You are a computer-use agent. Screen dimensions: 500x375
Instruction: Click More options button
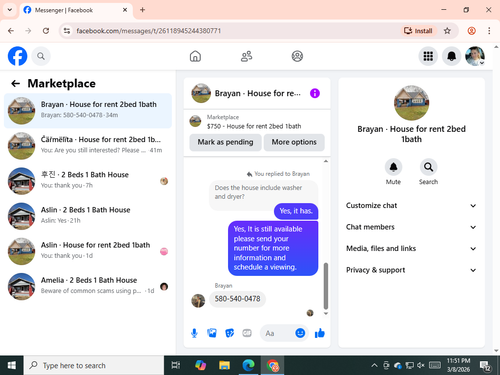pos(294,142)
